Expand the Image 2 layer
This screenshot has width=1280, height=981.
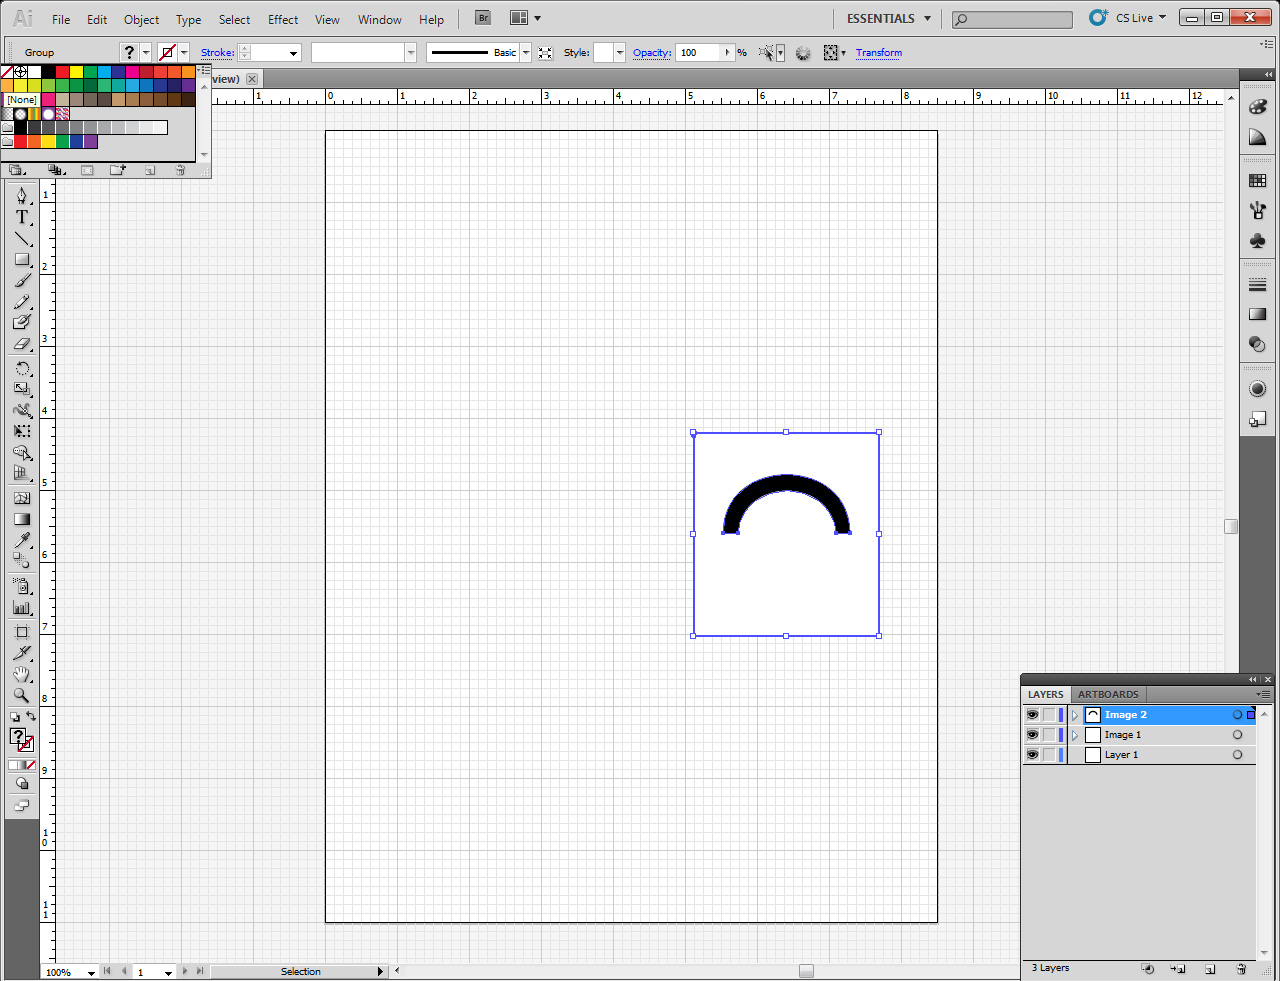pos(1075,715)
